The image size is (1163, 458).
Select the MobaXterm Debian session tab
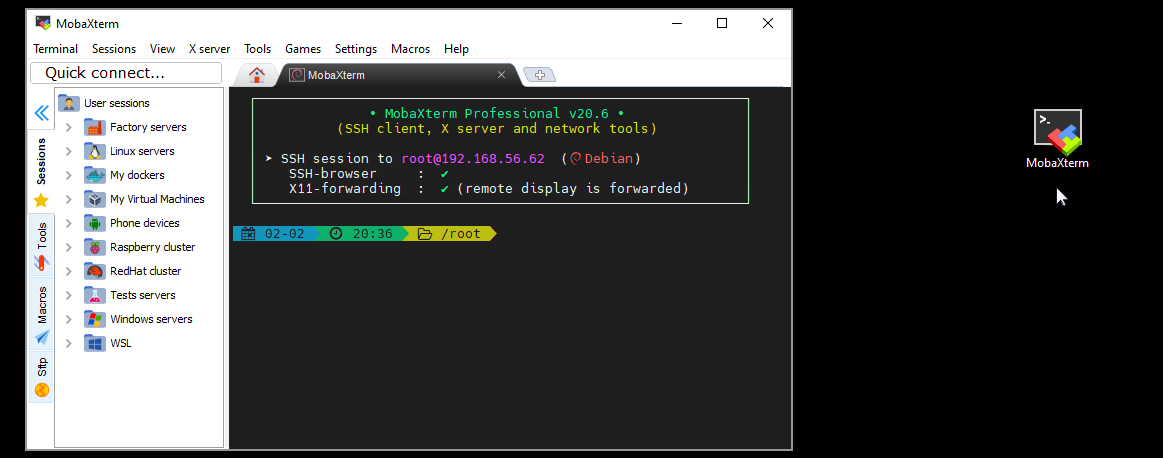tap(397, 75)
